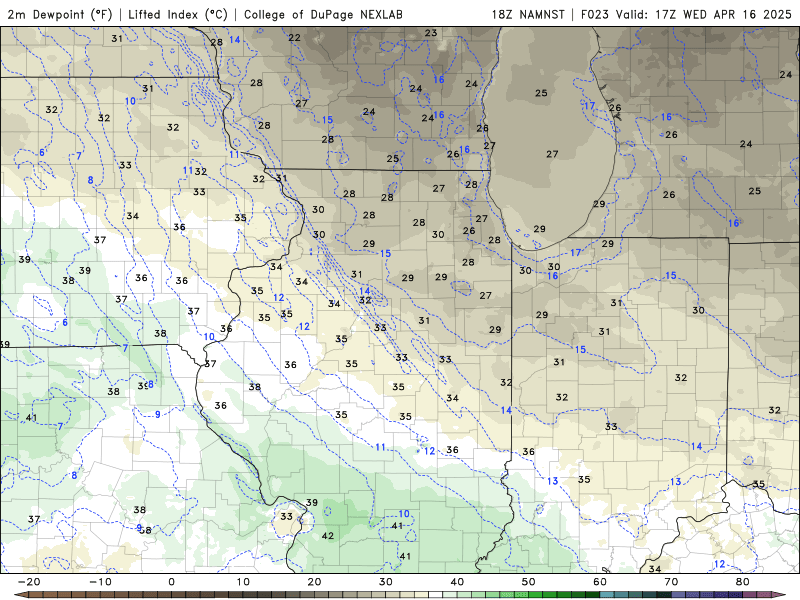Click the 'Lifted Index (°C)' header label
This screenshot has width=800, height=600.
point(178,14)
